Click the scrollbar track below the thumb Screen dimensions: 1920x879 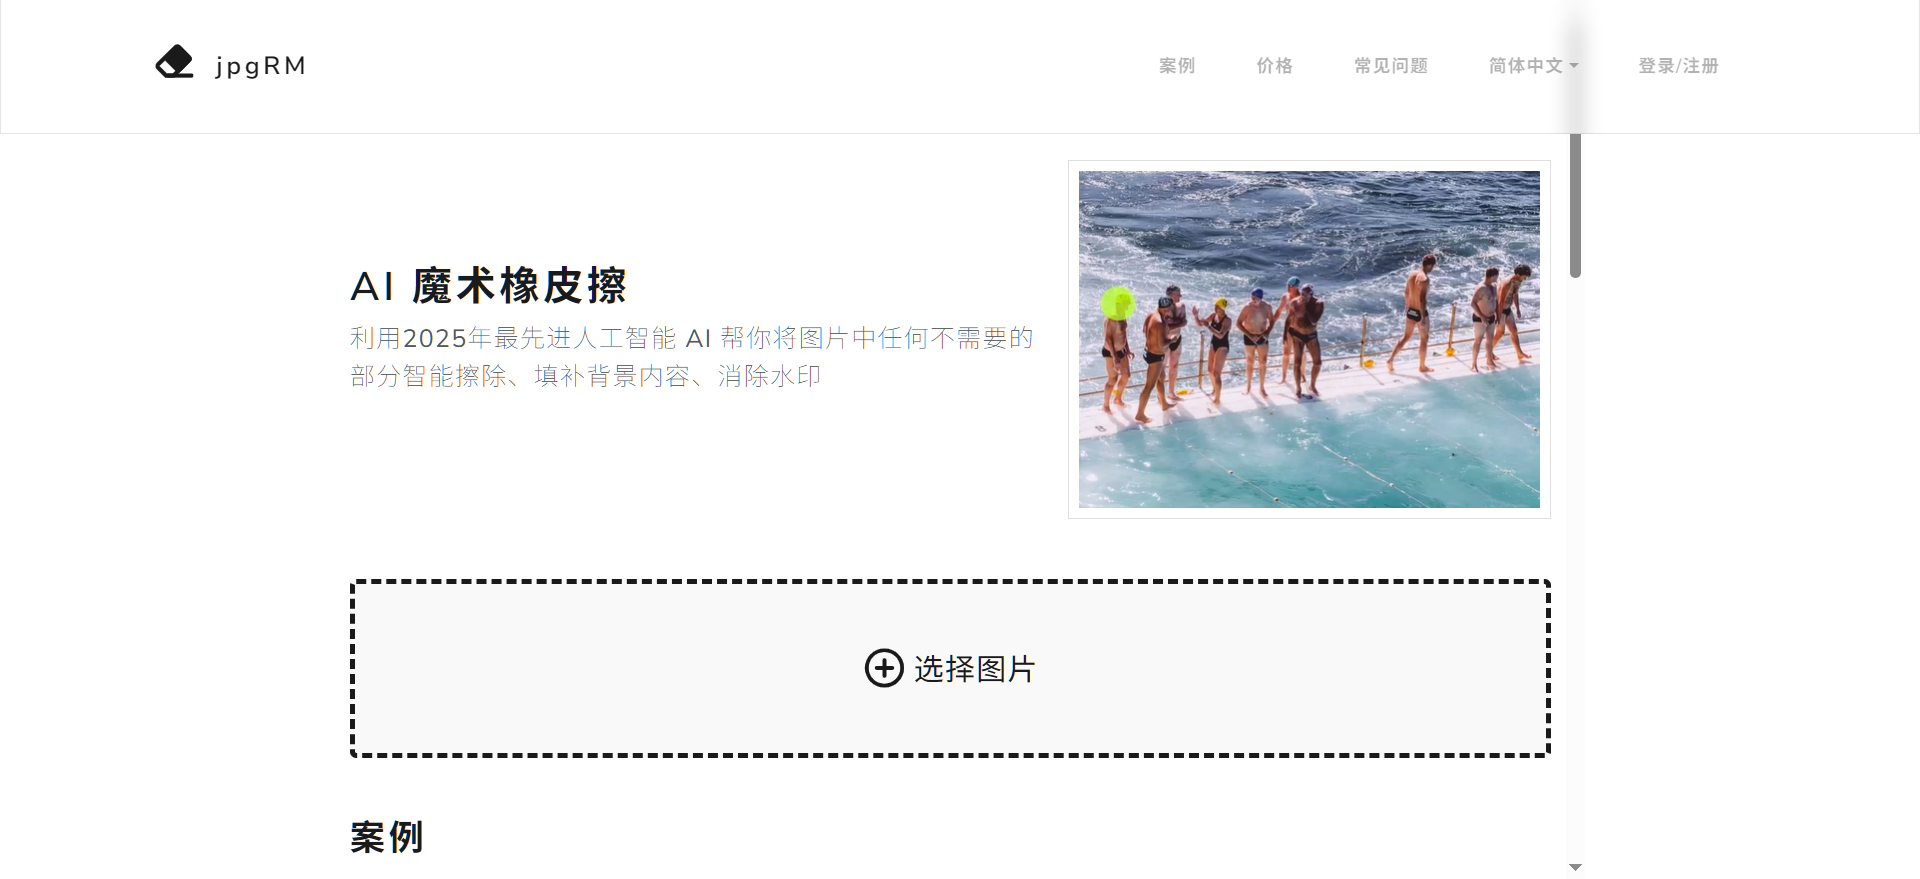[x=1575, y=560]
